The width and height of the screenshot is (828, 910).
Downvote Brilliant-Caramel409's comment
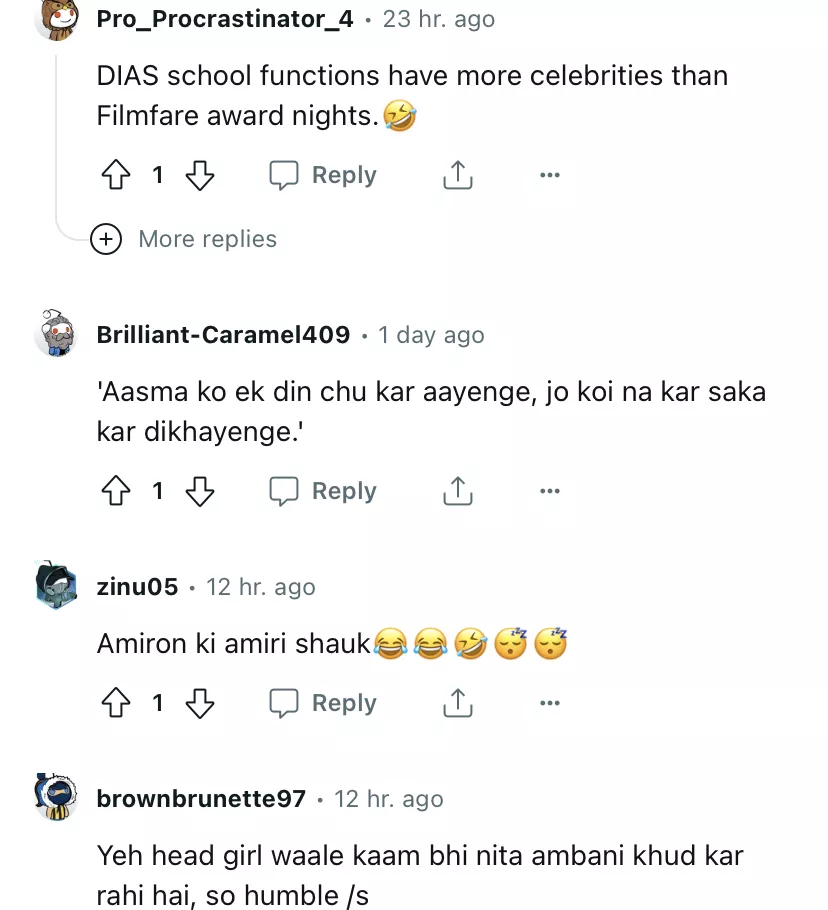[200, 491]
